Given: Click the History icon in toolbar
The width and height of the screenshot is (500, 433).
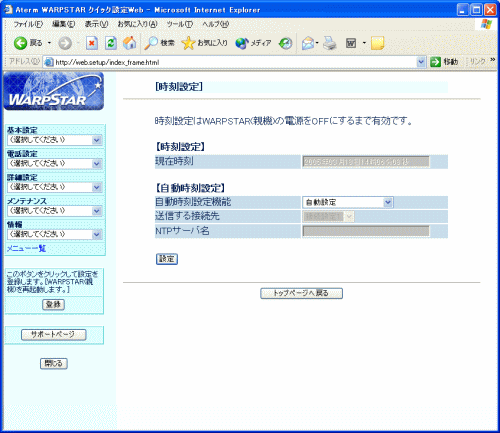Looking at the screenshot, I should pyautogui.click(x=285, y=43).
